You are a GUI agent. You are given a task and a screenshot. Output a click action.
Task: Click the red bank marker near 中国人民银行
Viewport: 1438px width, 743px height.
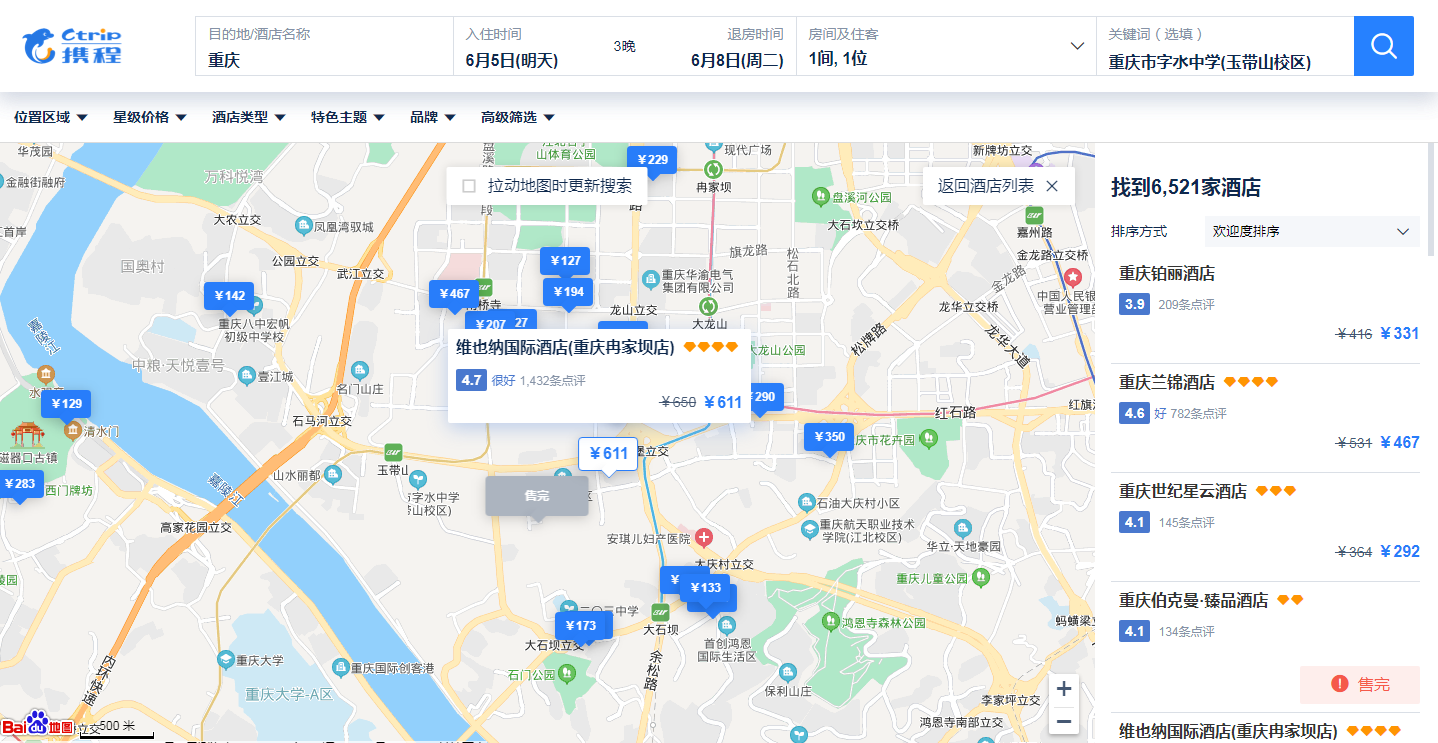[x=1073, y=278]
